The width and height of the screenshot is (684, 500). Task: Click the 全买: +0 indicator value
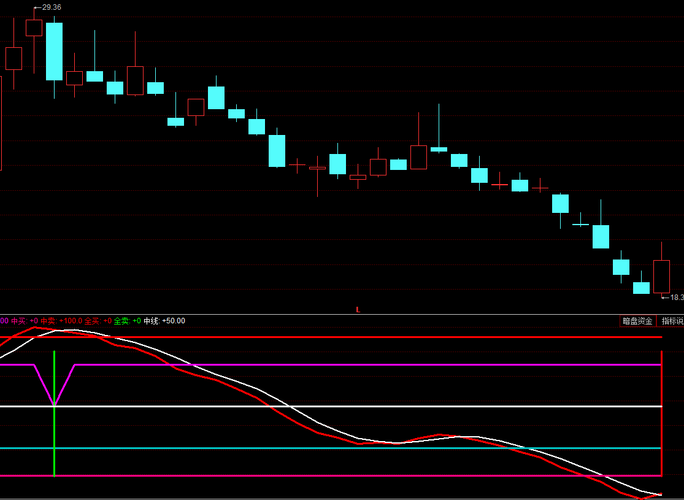[98, 321]
